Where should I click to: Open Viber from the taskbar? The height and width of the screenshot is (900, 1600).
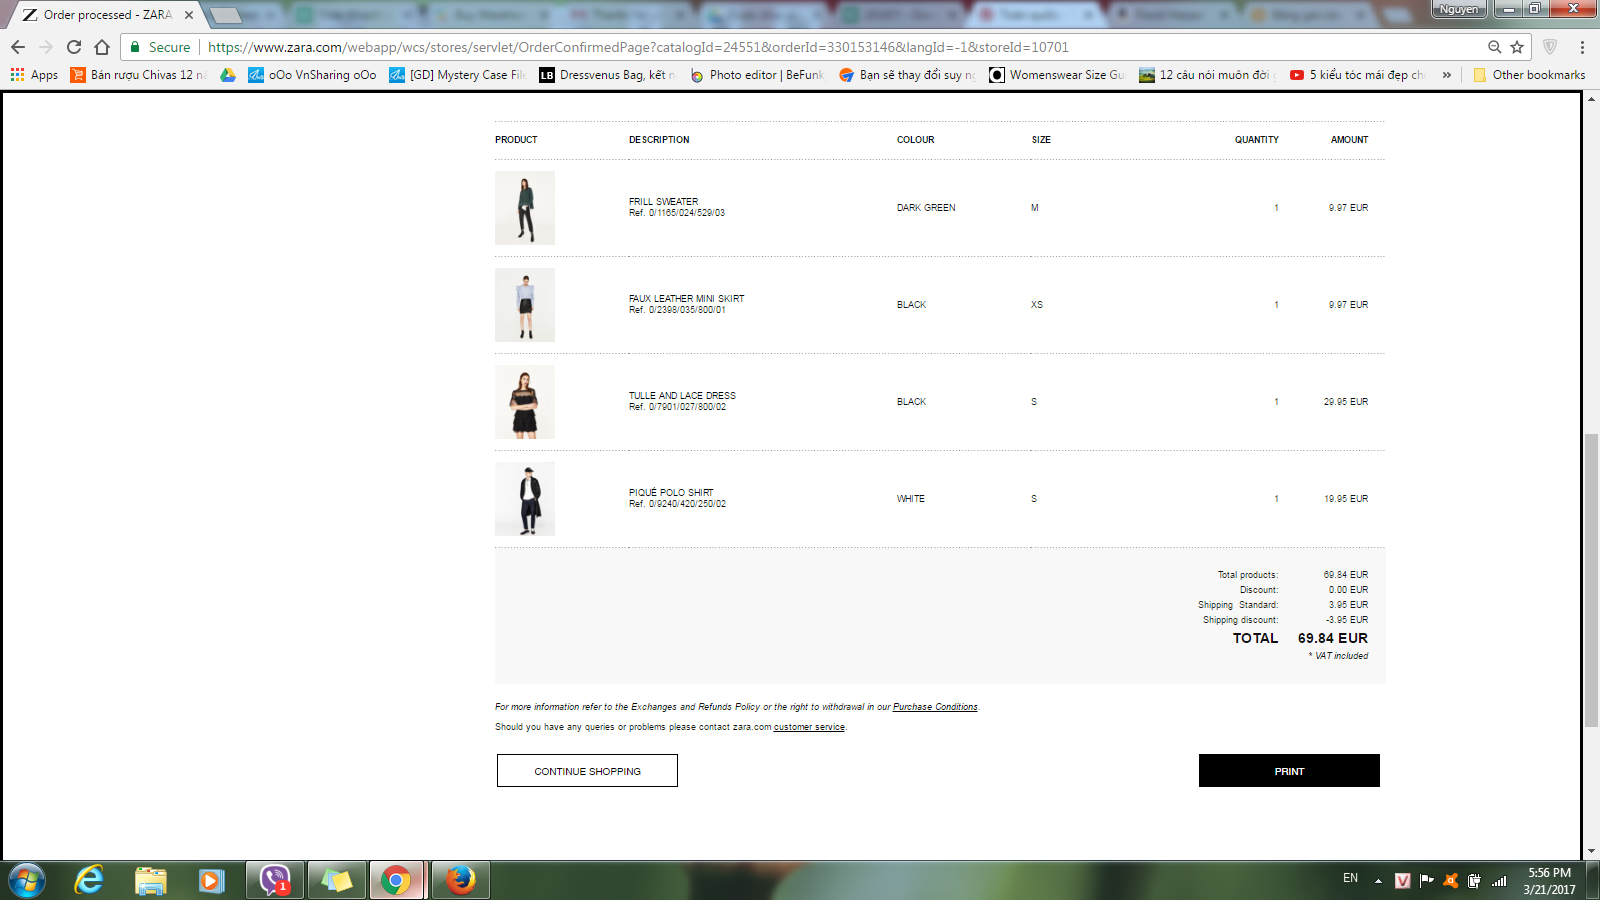(x=274, y=880)
